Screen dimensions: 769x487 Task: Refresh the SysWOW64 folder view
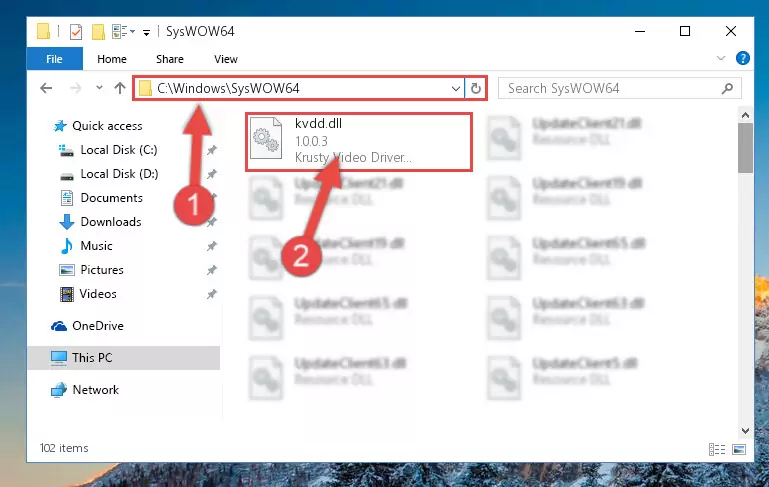476,89
